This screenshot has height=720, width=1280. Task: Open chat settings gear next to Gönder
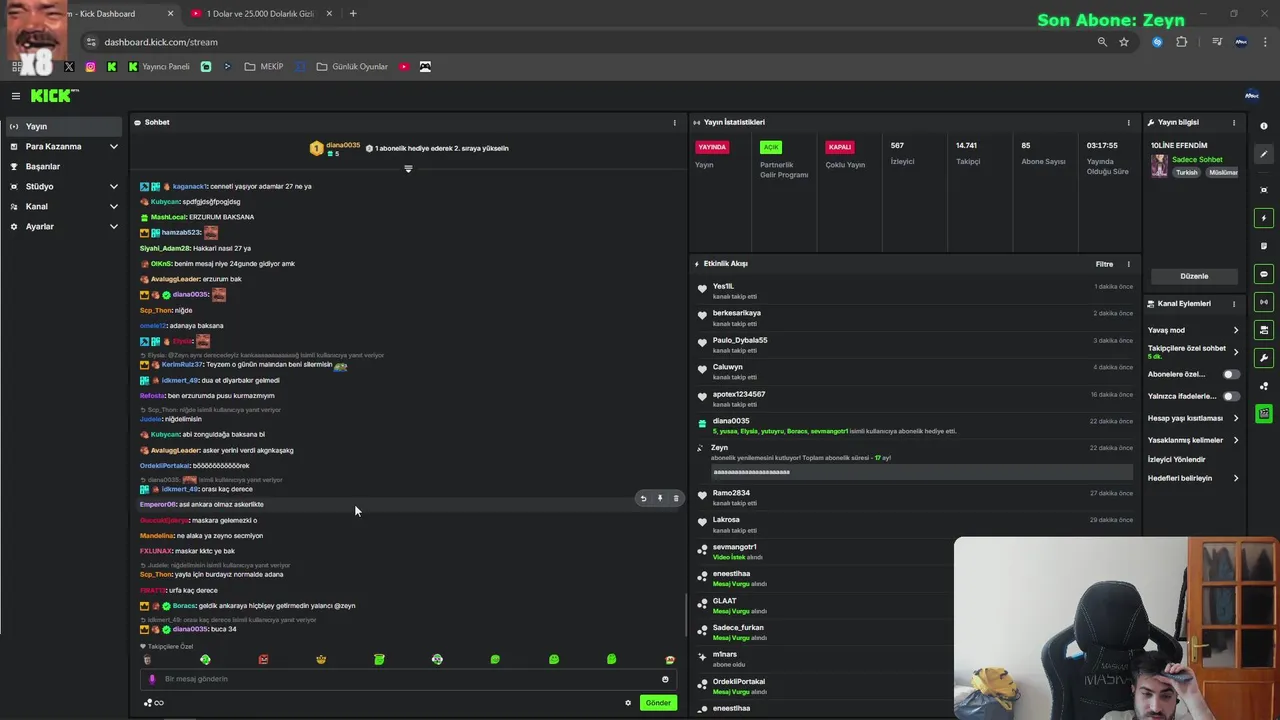[x=628, y=703]
